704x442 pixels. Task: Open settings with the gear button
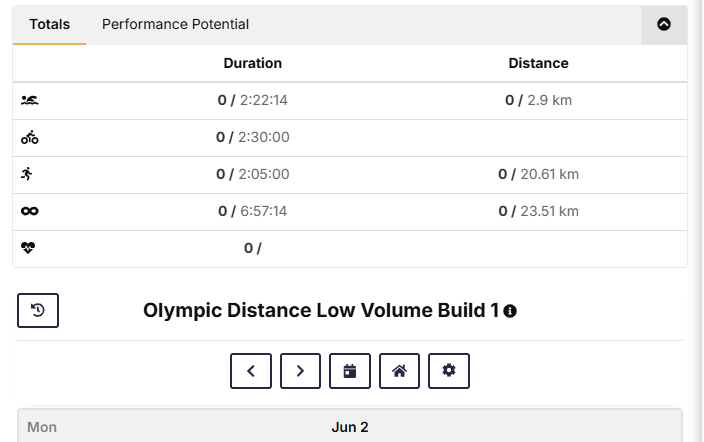[x=449, y=371]
